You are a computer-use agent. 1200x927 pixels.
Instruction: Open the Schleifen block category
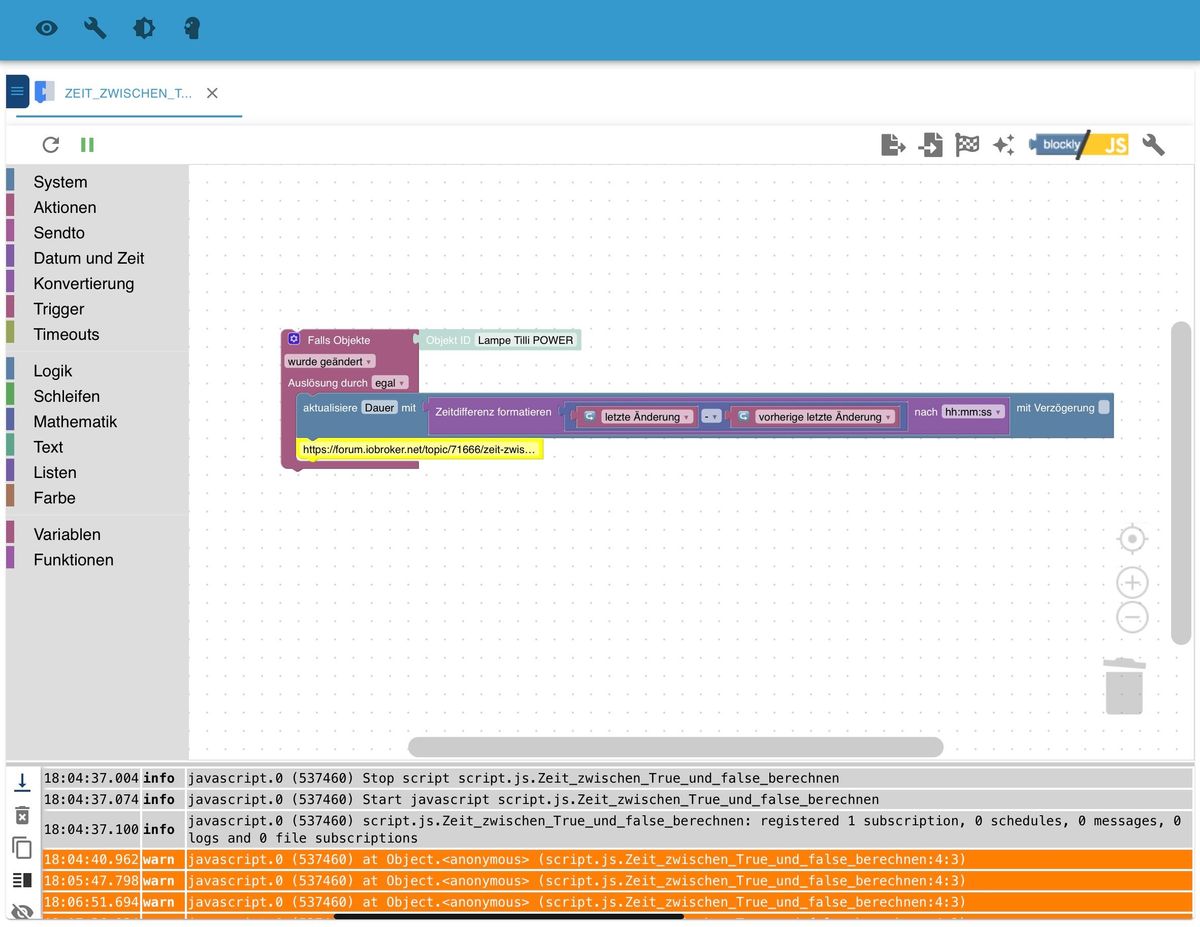pos(66,396)
